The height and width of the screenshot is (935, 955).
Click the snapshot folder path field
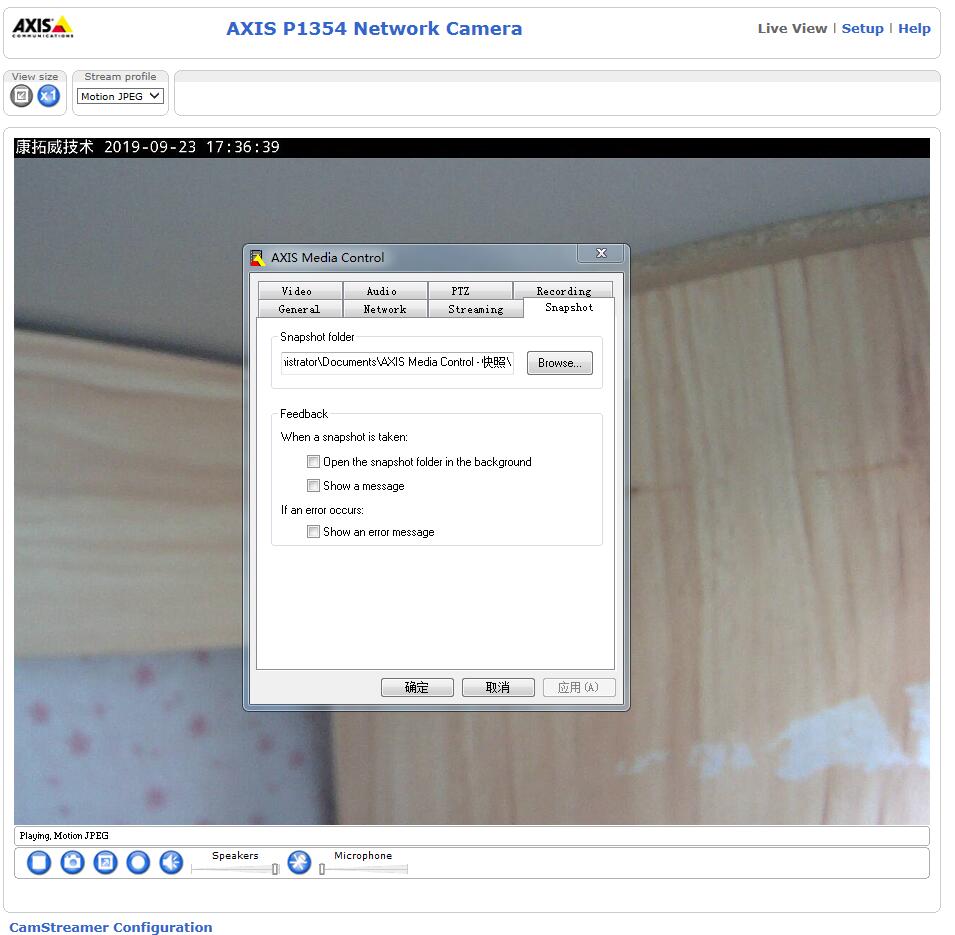[x=397, y=363]
